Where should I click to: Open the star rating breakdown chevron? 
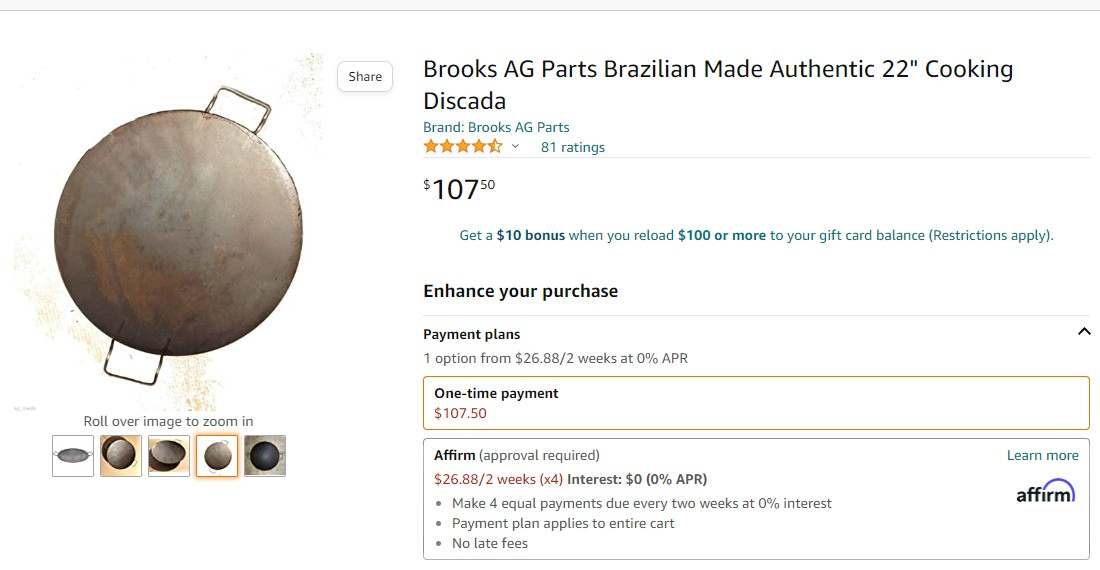point(516,147)
